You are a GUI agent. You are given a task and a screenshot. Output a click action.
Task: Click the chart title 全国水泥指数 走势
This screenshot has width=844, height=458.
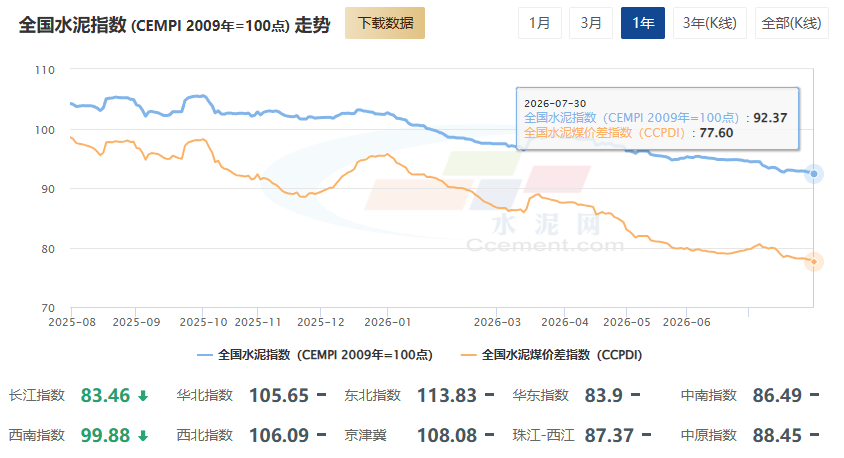click(174, 25)
